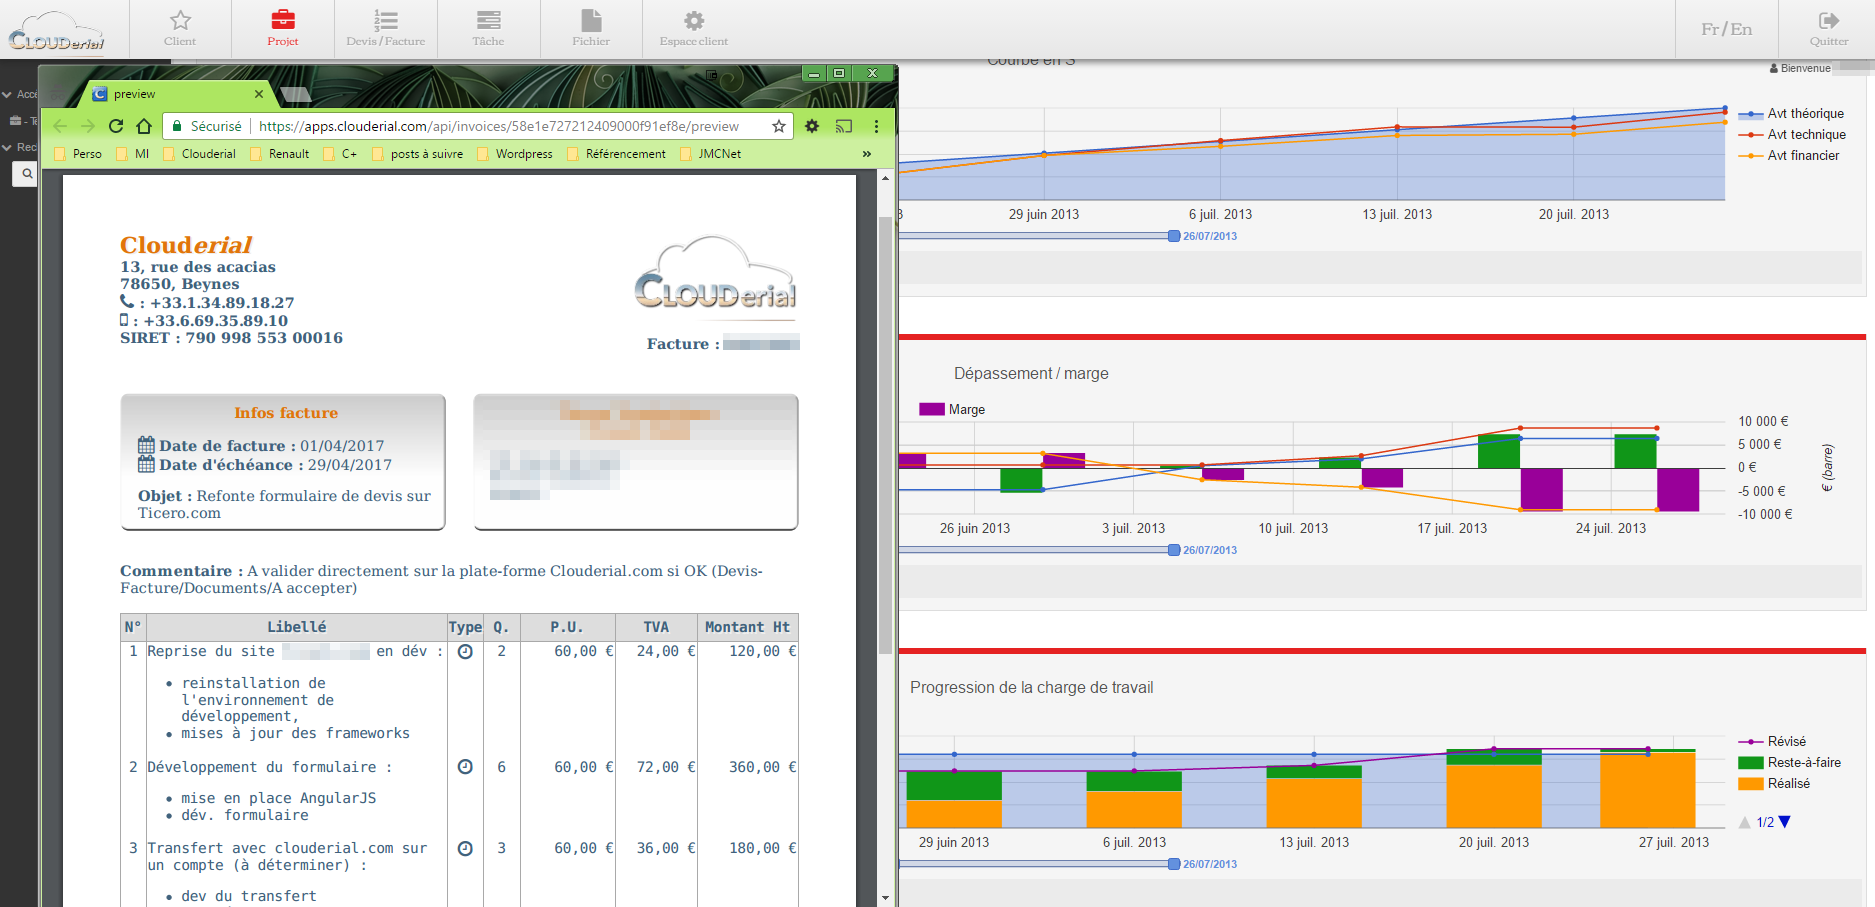Select the preview browser tab
Viewport: 1875px width, 907px height.
(178, 94)
